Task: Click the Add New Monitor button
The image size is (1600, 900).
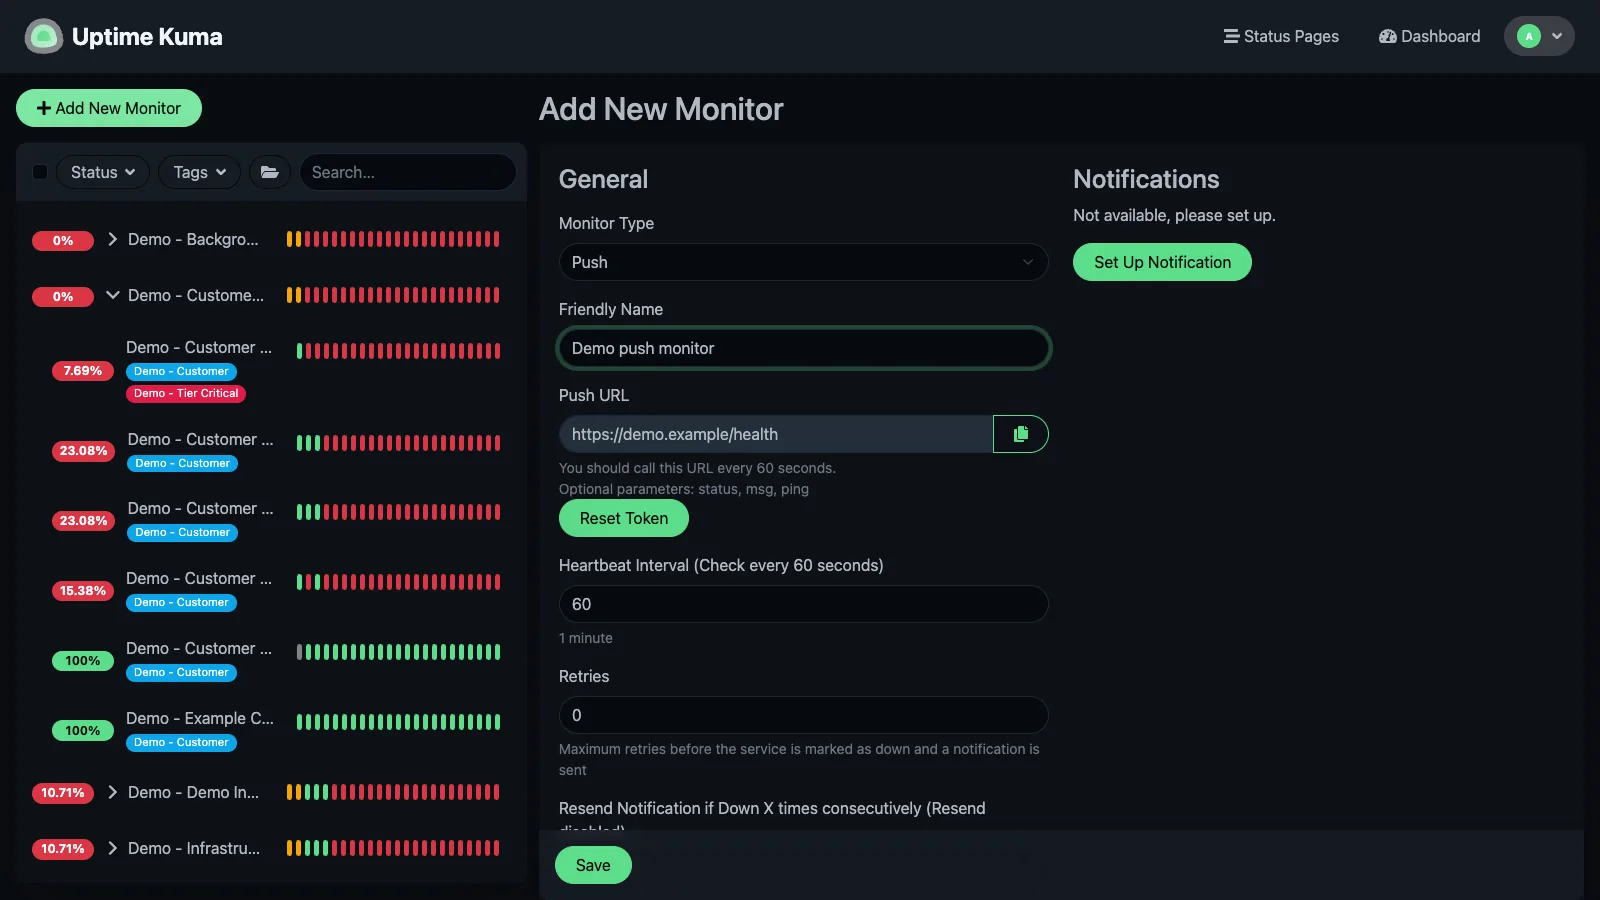Action: (109, 108)
